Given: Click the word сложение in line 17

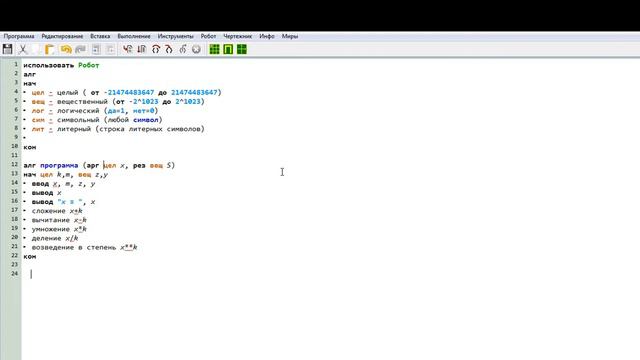Looking at the screenshot, I should [x=49, y=211].
